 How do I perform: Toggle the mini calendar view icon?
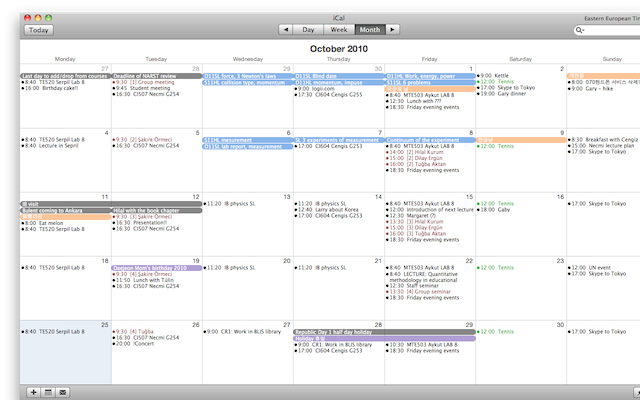tap(48, 392)
